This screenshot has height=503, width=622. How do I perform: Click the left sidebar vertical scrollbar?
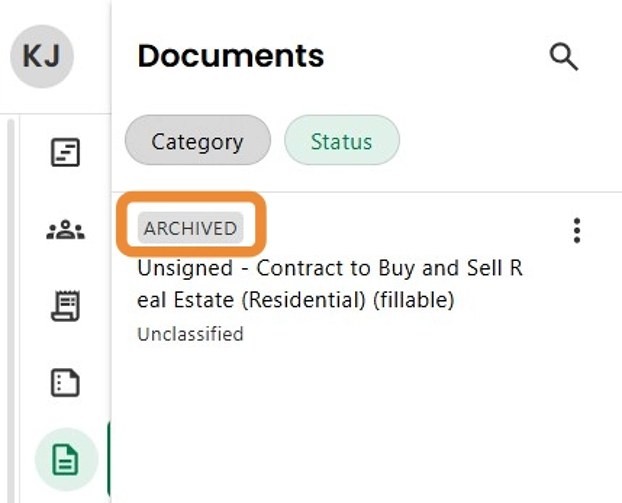click(9, 300)
